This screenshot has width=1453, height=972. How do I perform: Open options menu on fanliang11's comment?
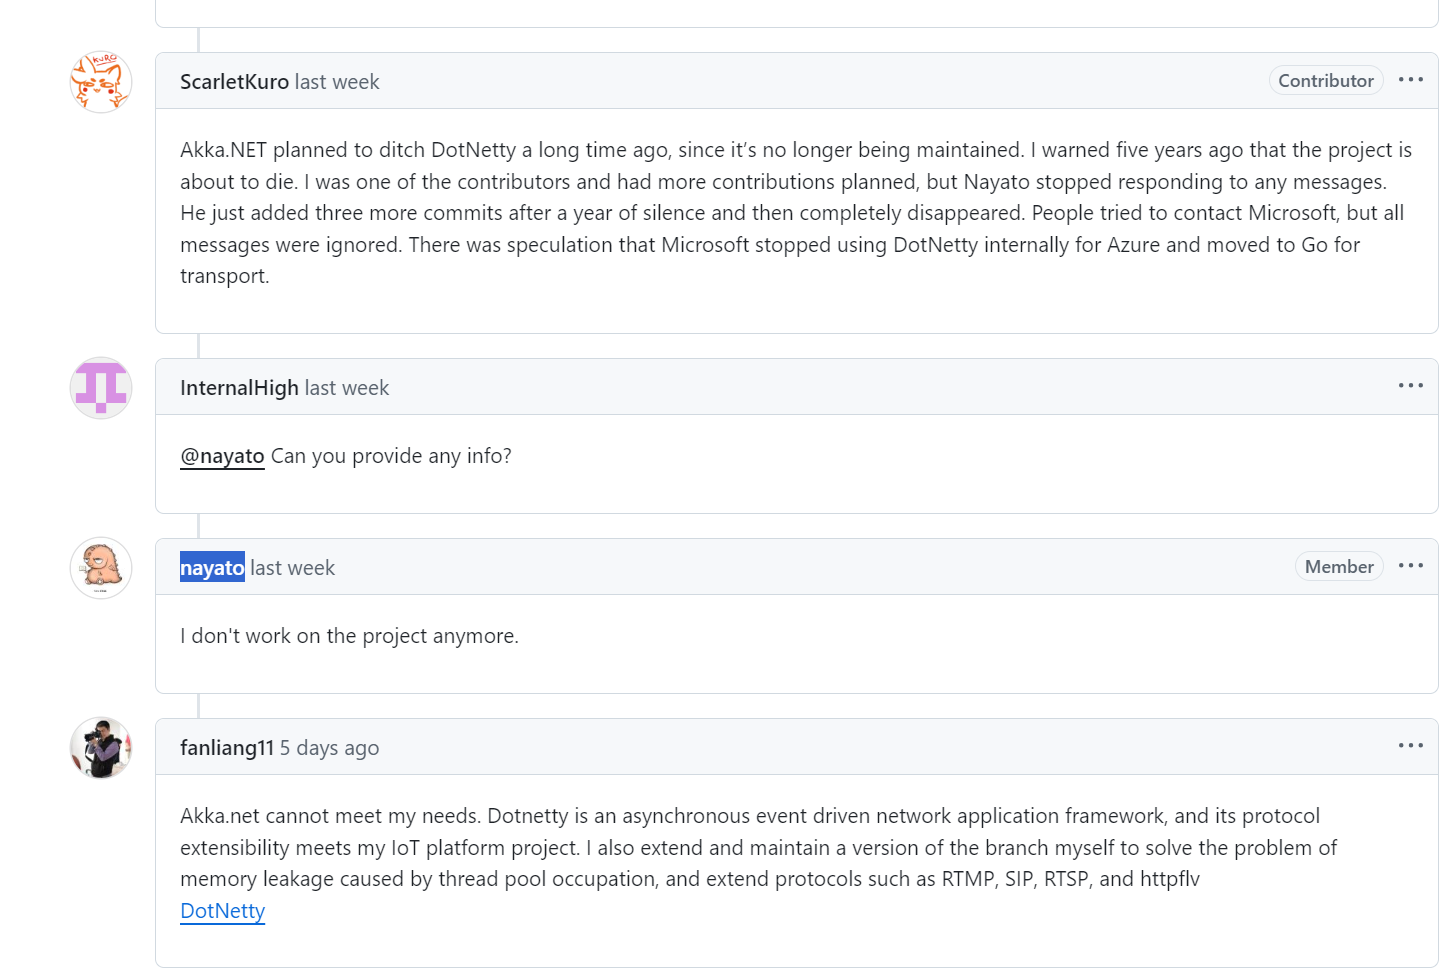(1410, 746)
